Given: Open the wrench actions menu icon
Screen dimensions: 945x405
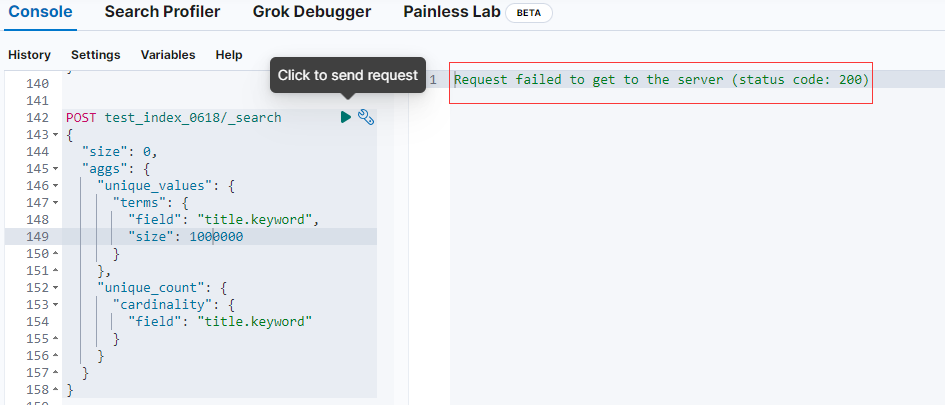Looking at the screenshot, I should pyautogui.click(x=366, y=118).
